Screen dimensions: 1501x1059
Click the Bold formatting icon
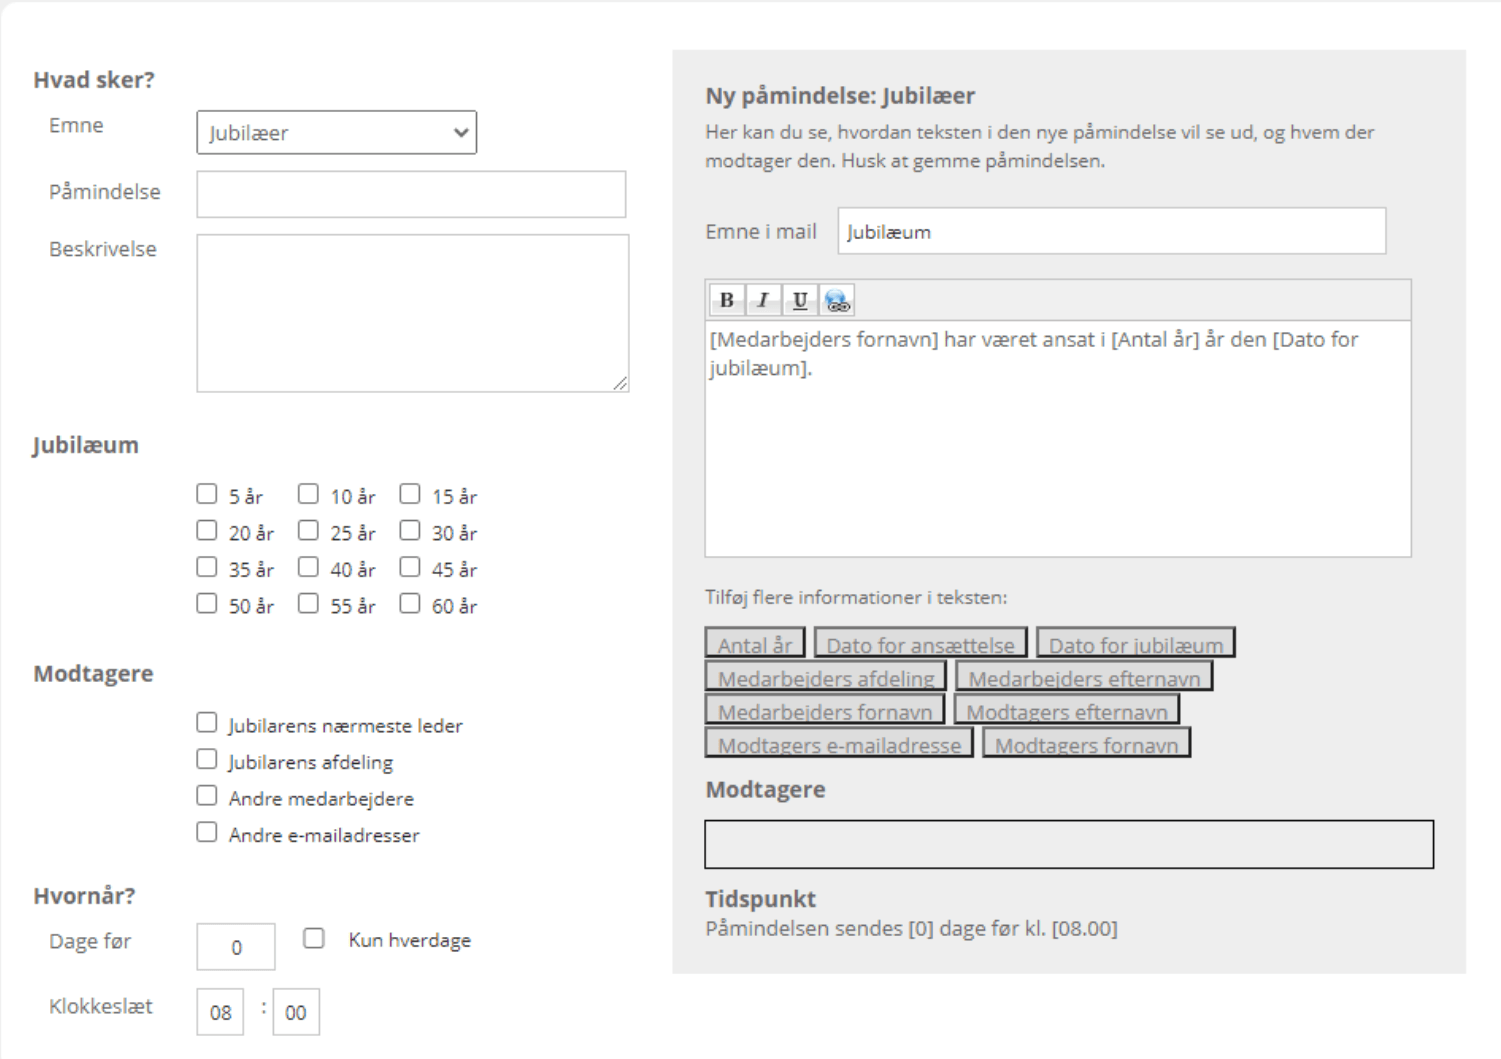(x=727, y=300)
